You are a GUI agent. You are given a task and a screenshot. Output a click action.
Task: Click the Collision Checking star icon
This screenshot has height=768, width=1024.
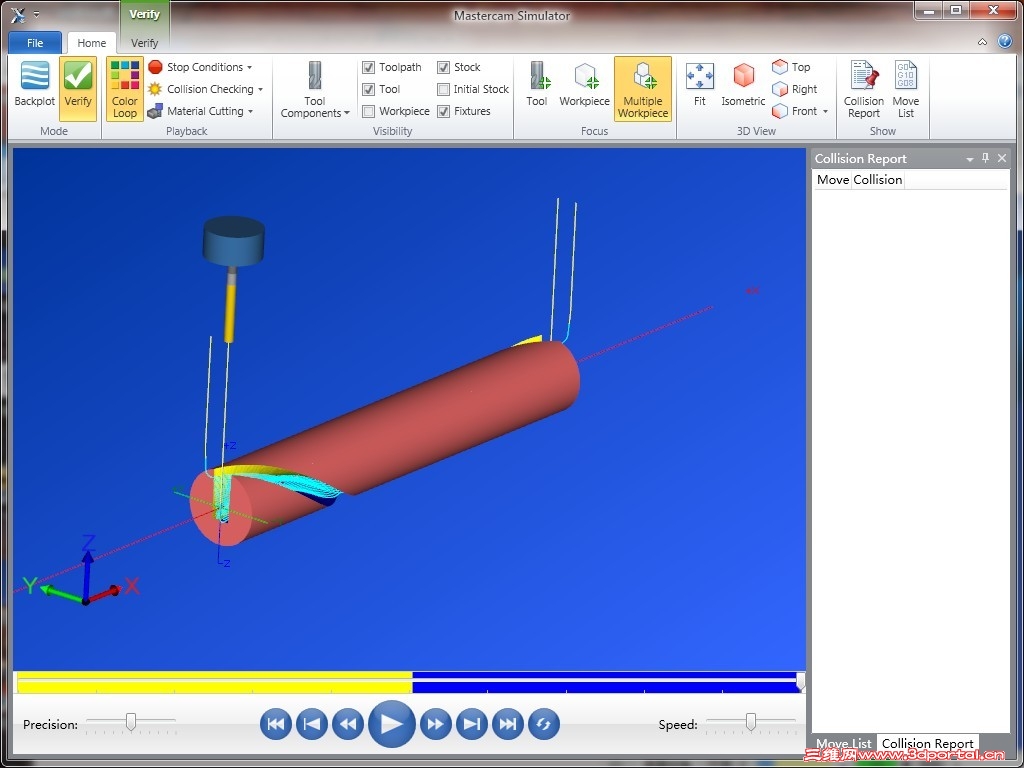(x=155, y=89)
